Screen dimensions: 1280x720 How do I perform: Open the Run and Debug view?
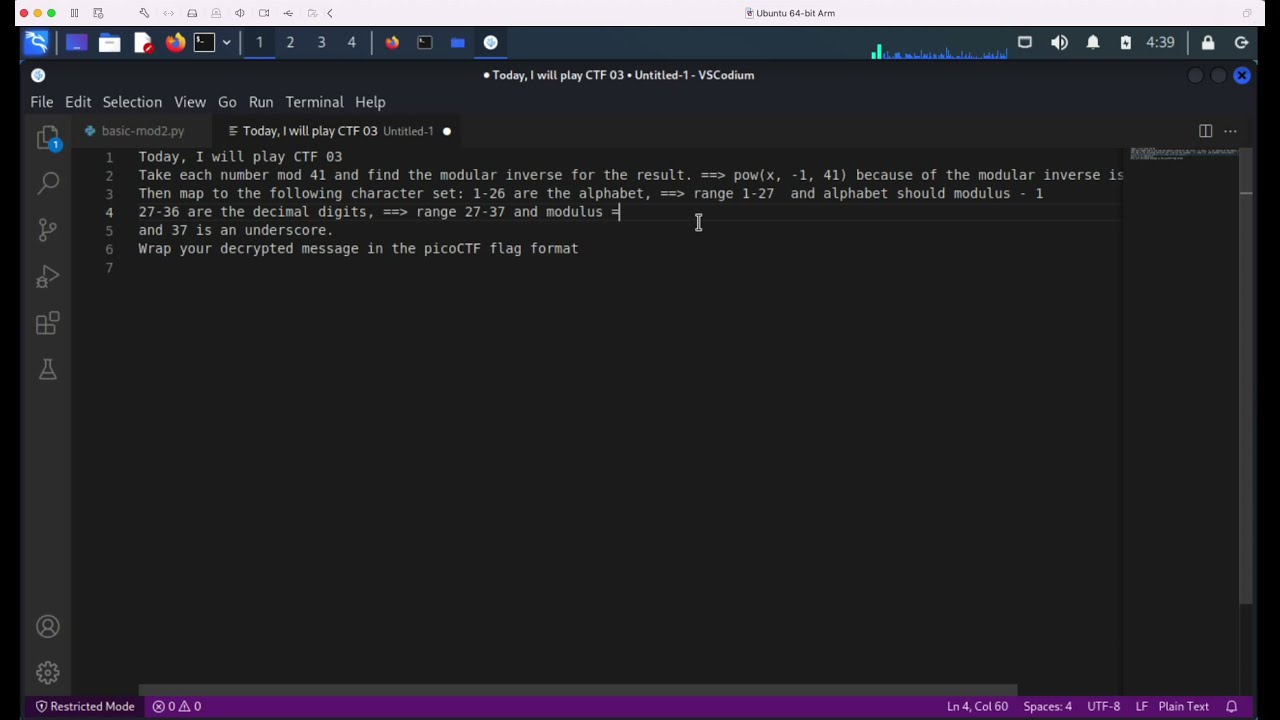click(x=47, y=276)
